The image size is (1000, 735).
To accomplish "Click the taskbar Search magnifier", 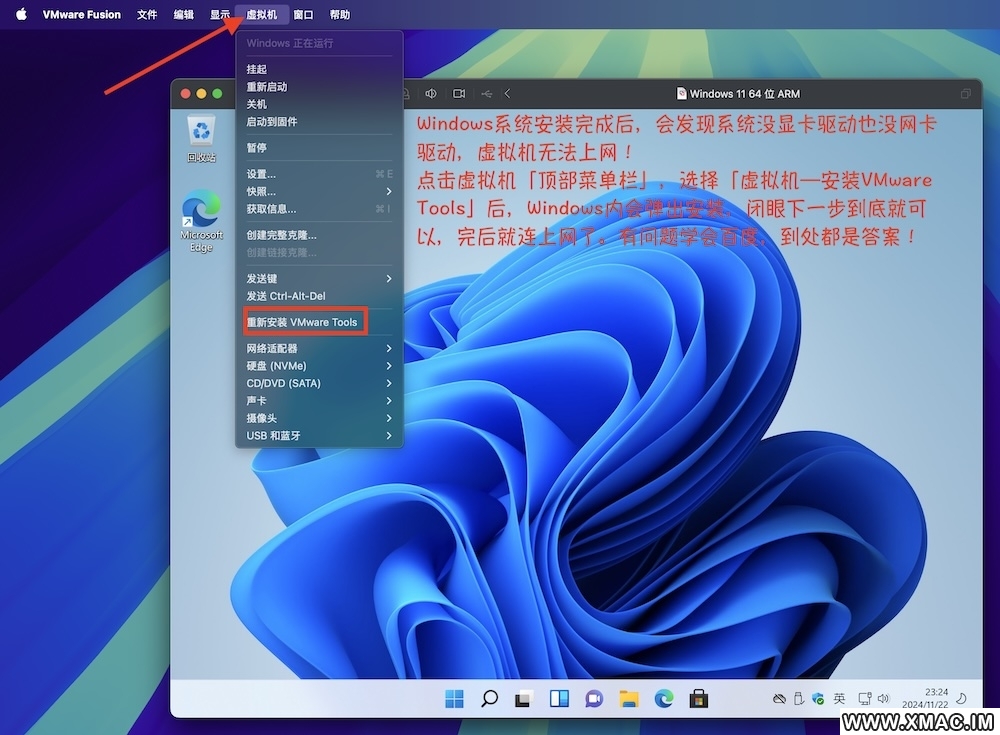I will coord(489,699).
